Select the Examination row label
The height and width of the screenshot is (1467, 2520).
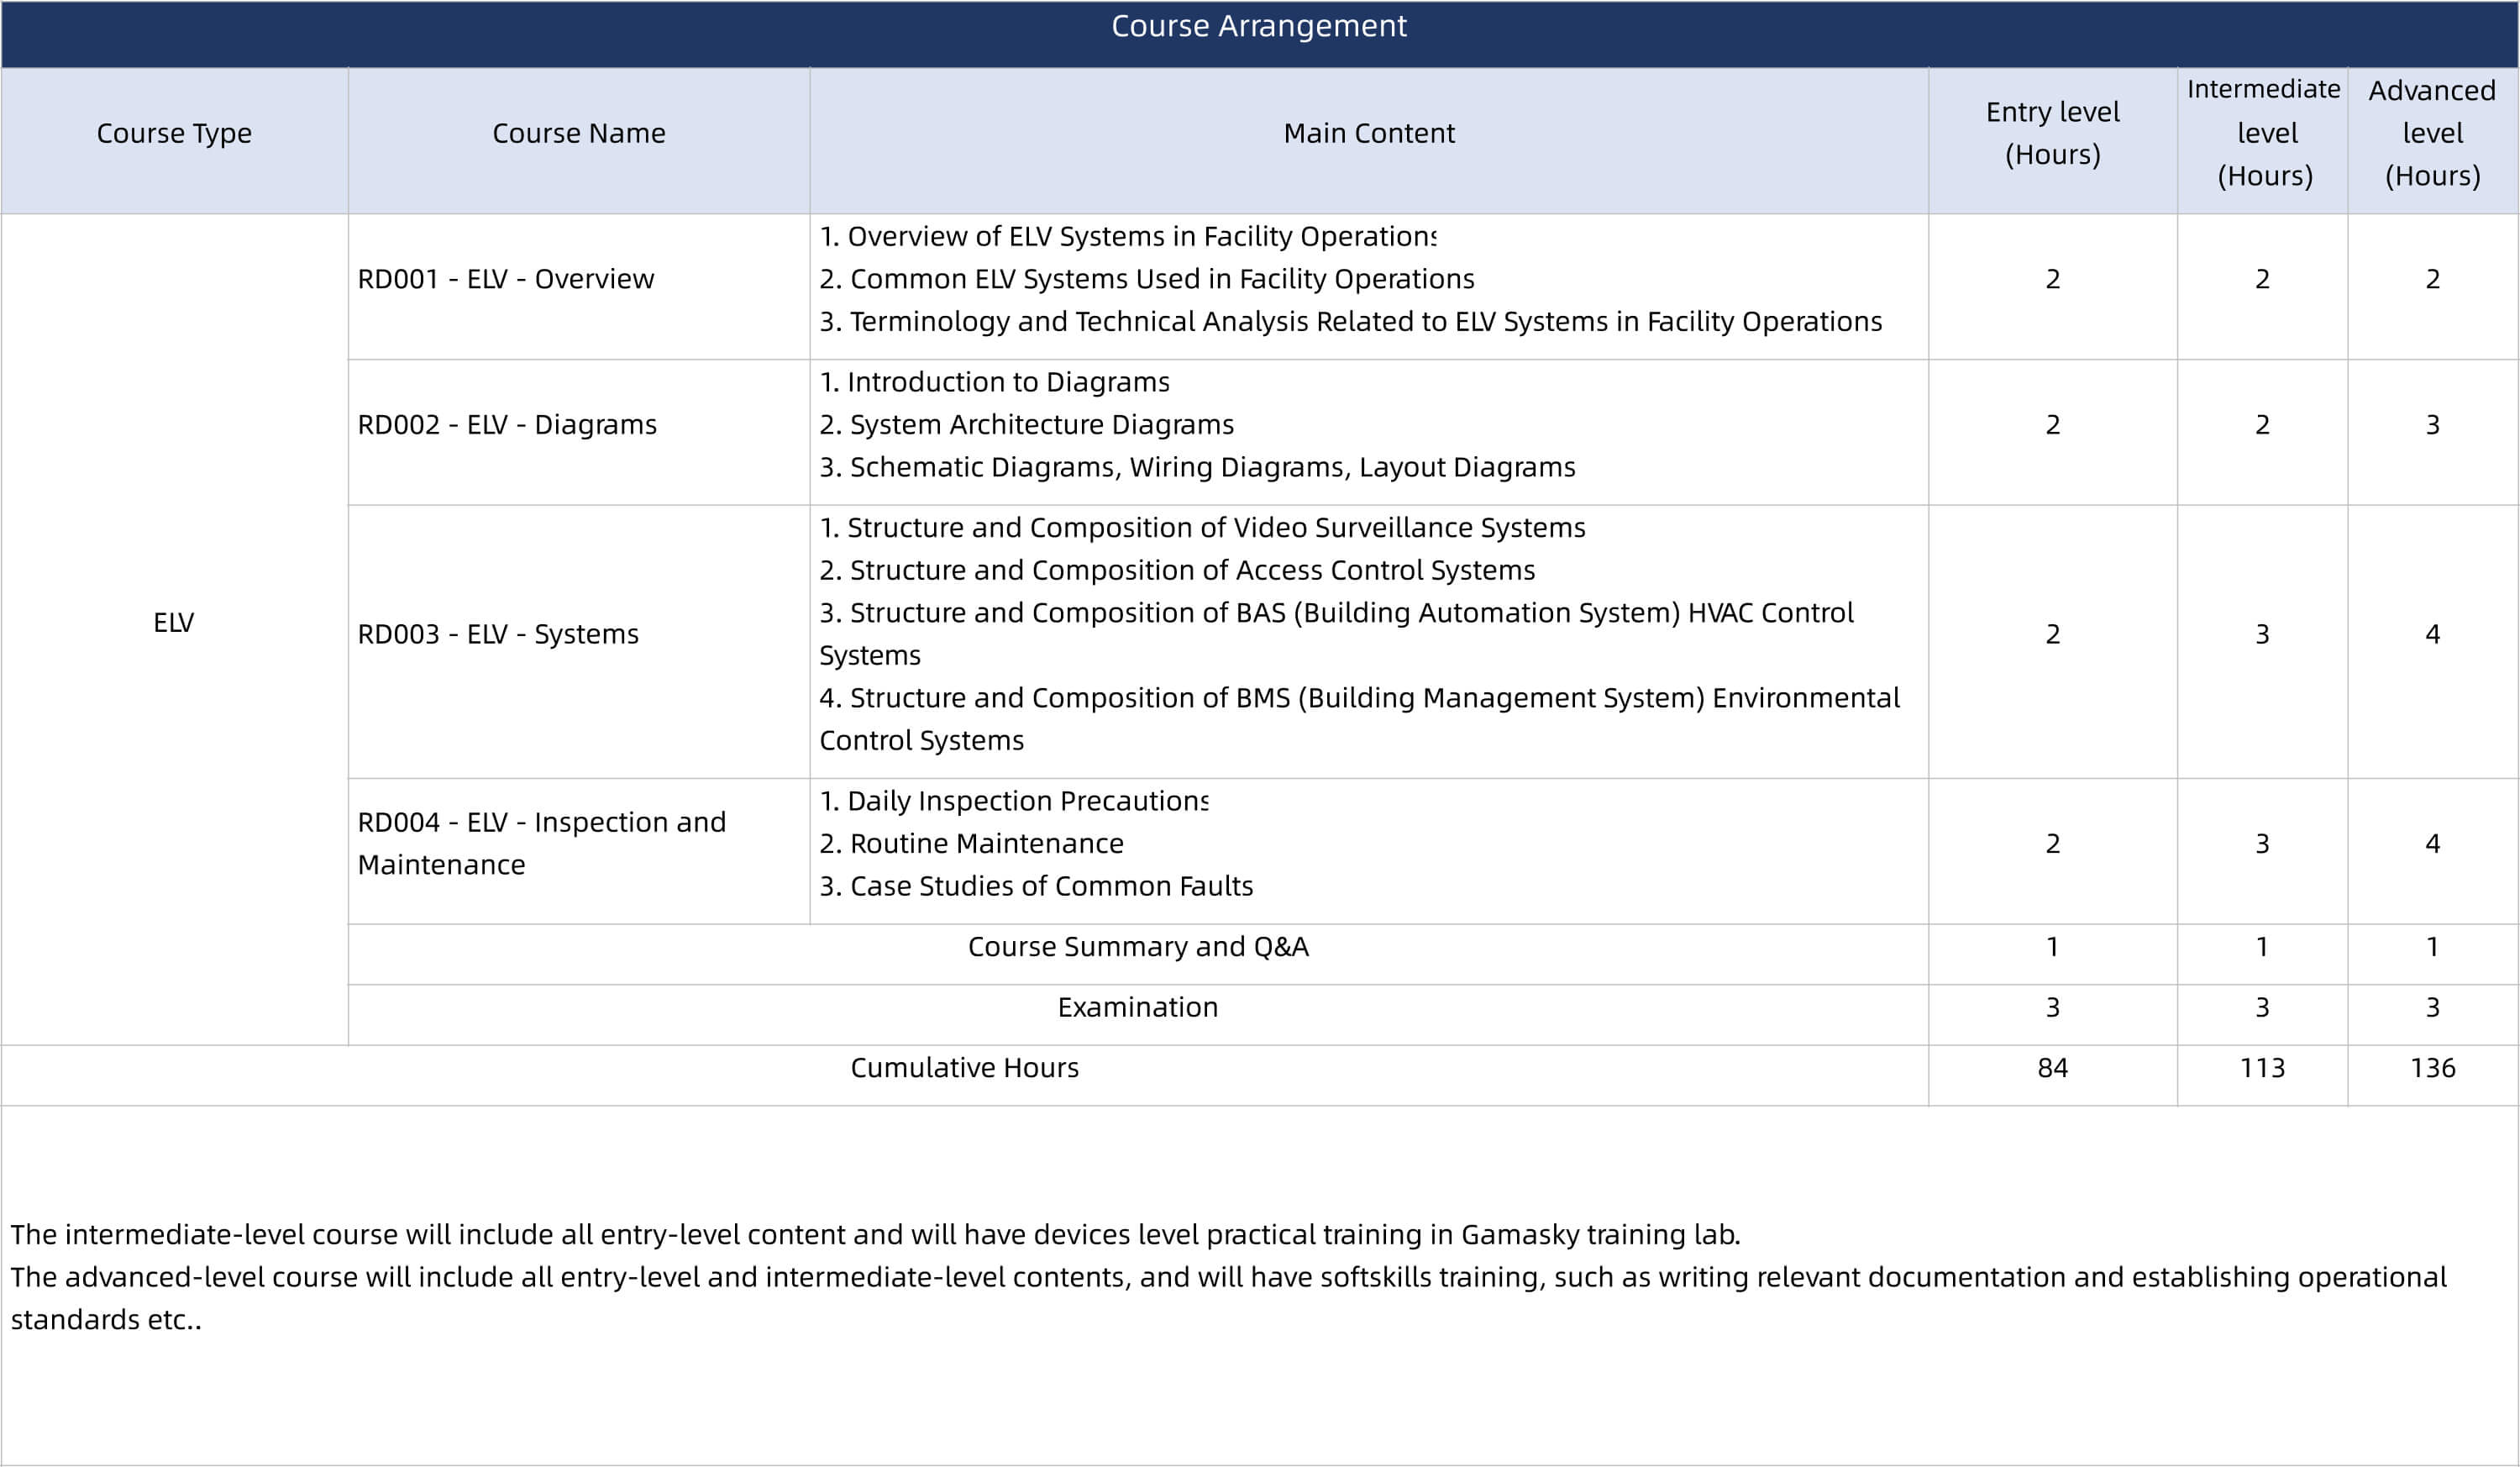[x=1137, y=1007]
